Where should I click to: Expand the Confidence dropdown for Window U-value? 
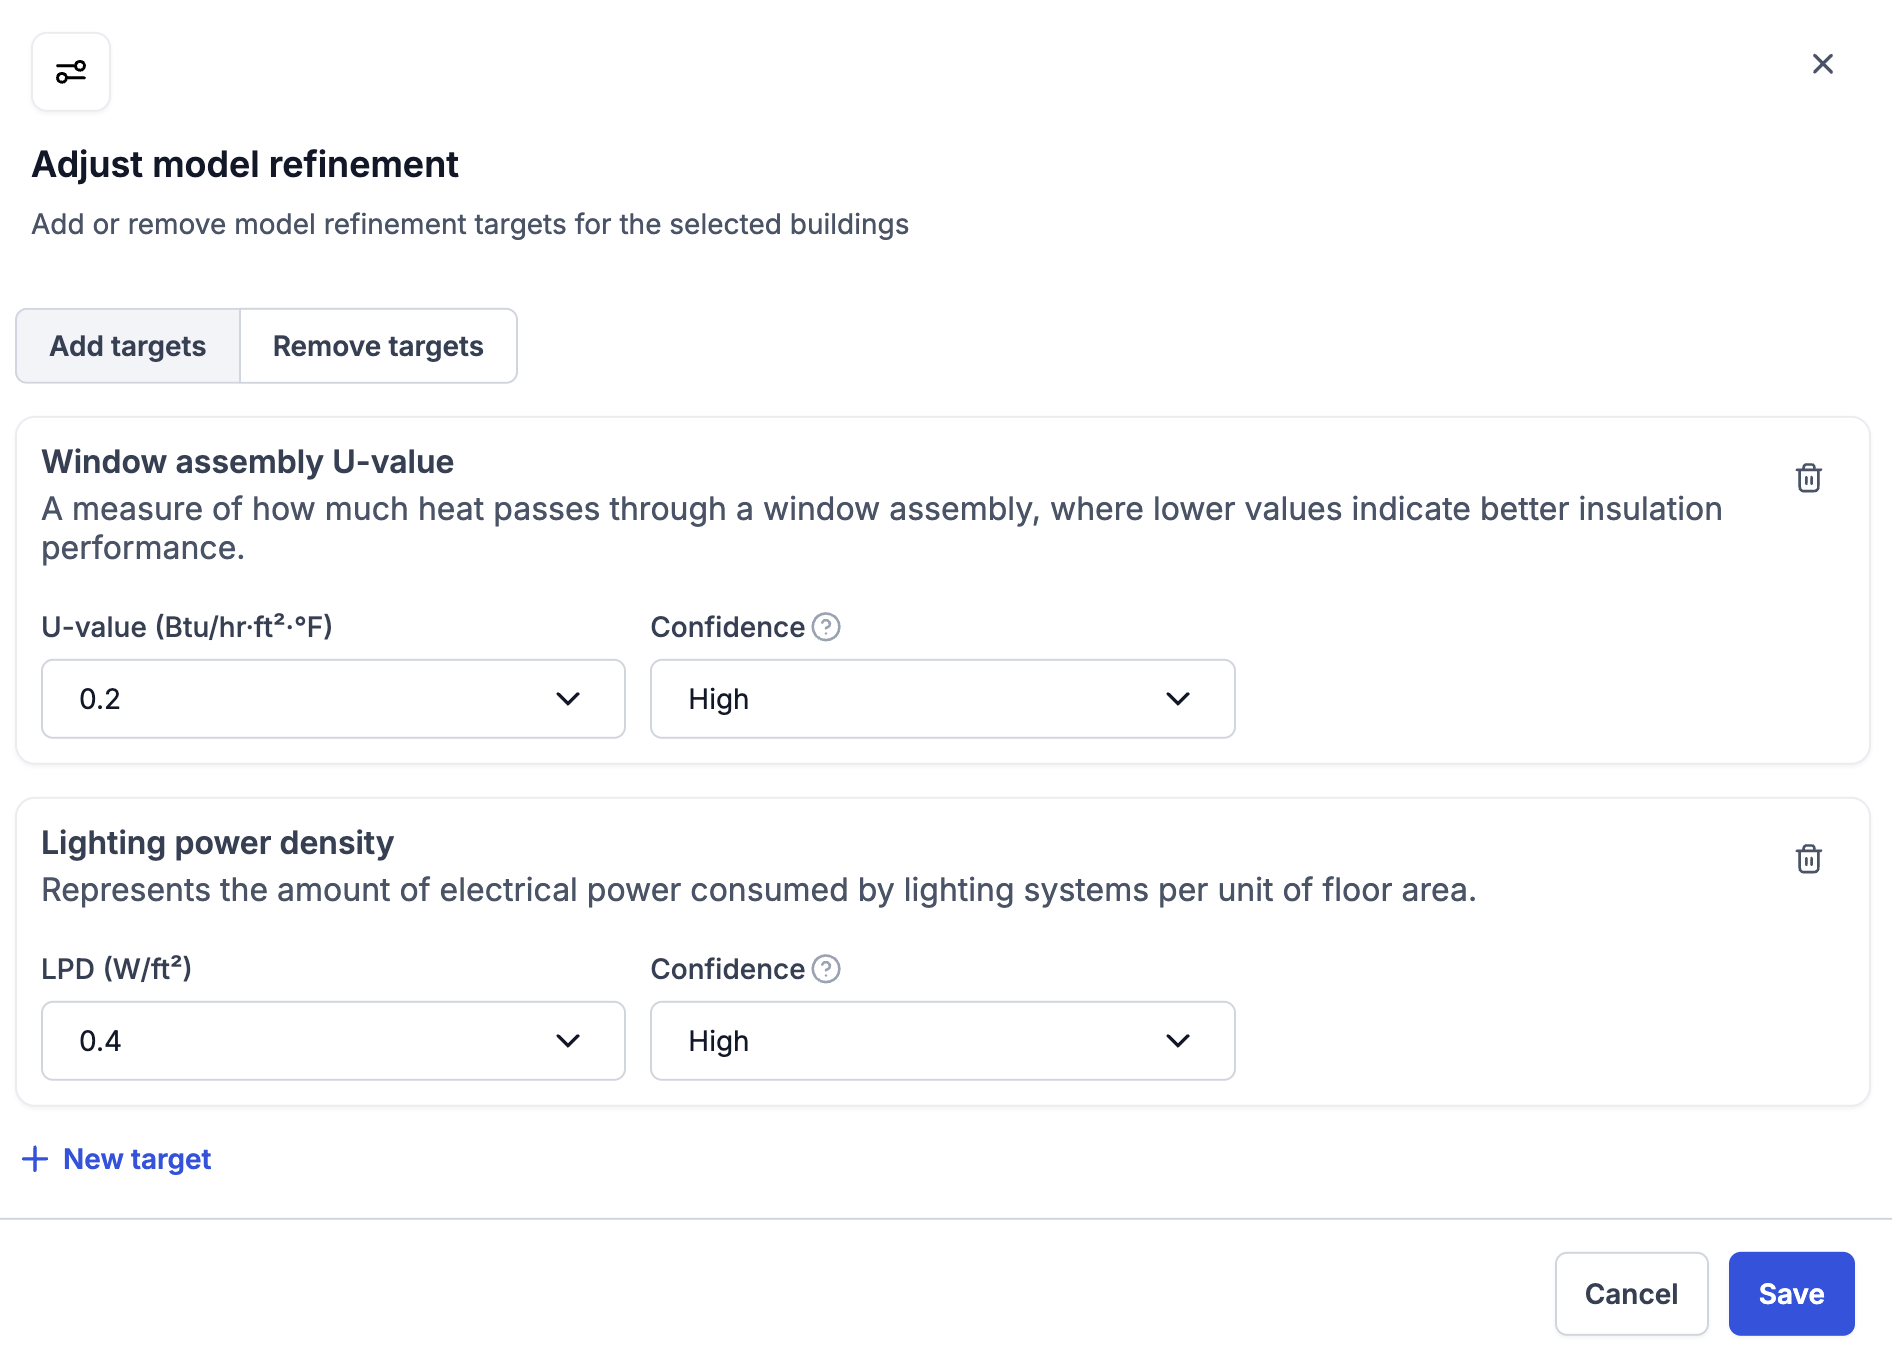pyautogui.click(x=942, y=699)
